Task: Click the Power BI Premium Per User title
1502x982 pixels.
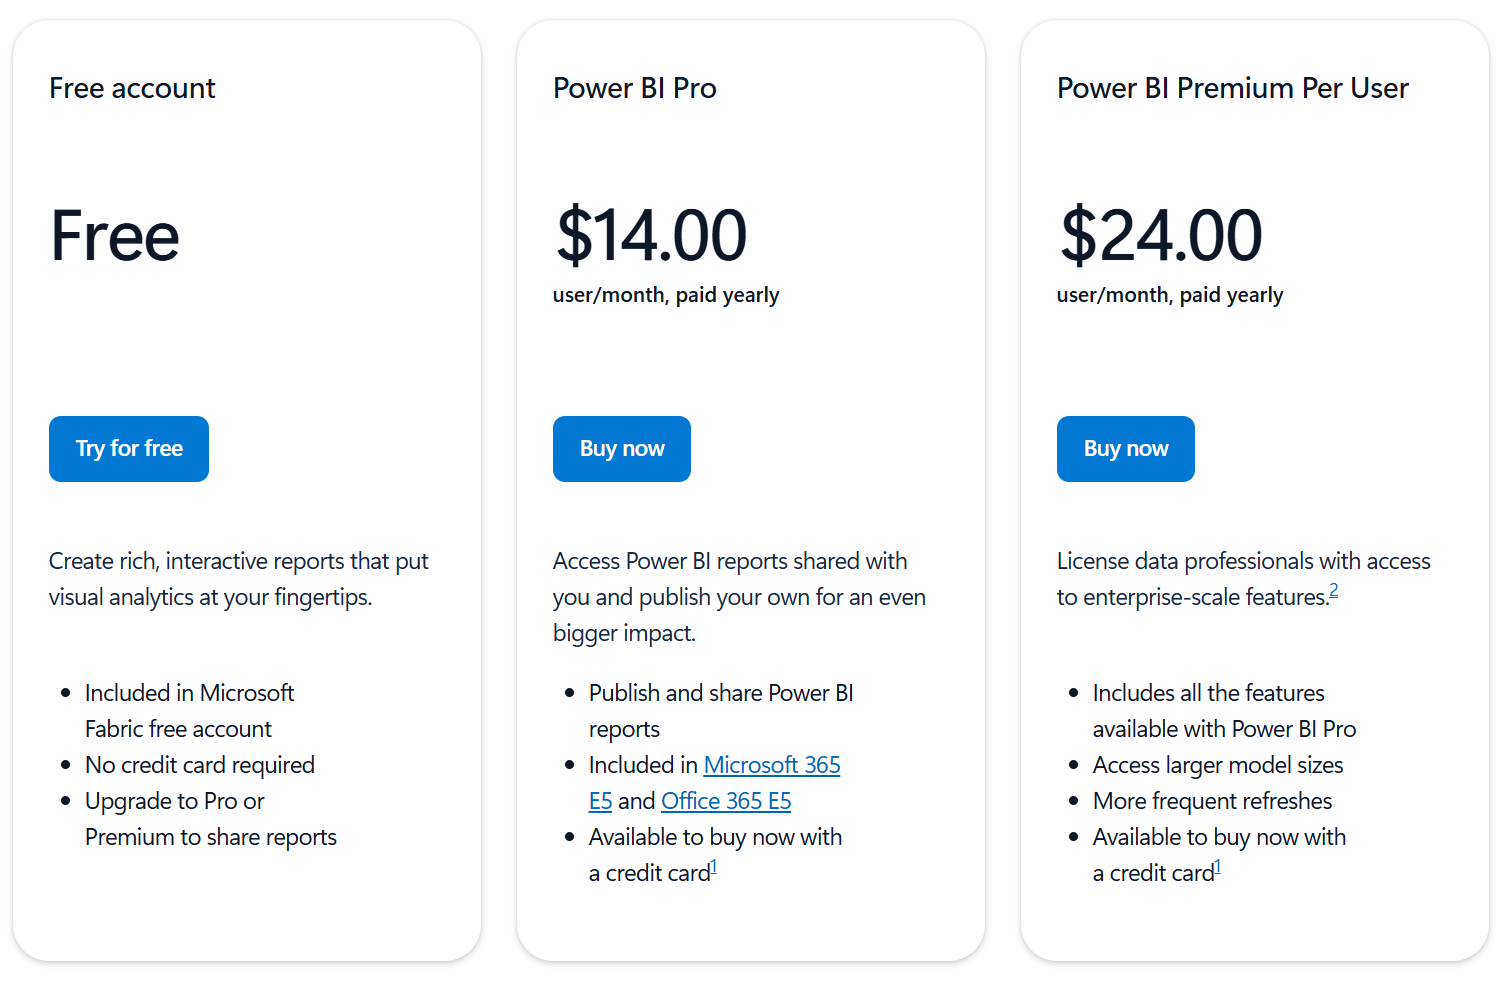Action: point(1232,88)
